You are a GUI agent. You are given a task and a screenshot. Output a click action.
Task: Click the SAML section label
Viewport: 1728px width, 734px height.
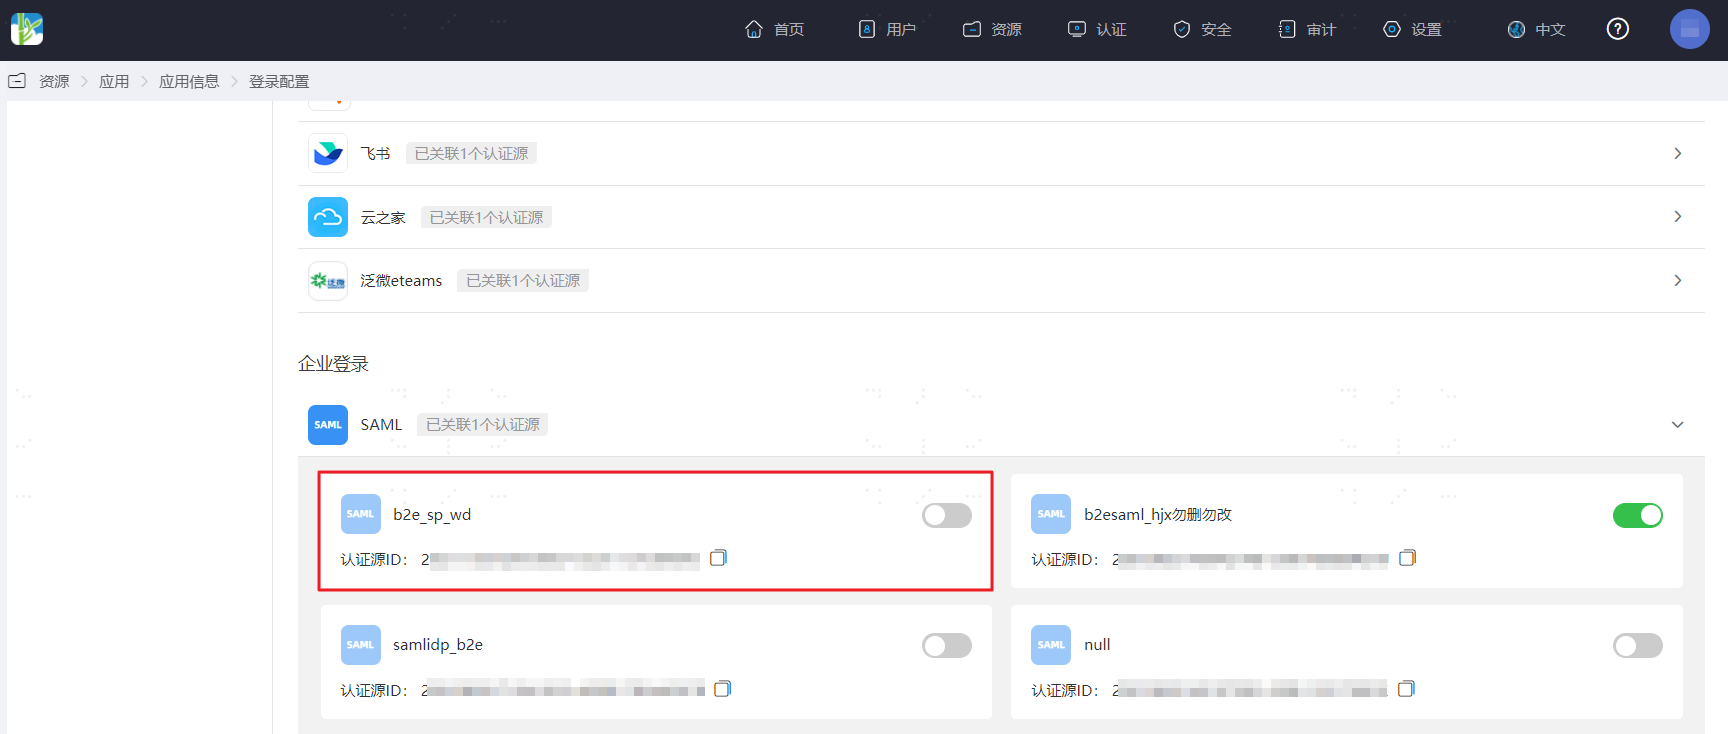[x=381, y=425]
